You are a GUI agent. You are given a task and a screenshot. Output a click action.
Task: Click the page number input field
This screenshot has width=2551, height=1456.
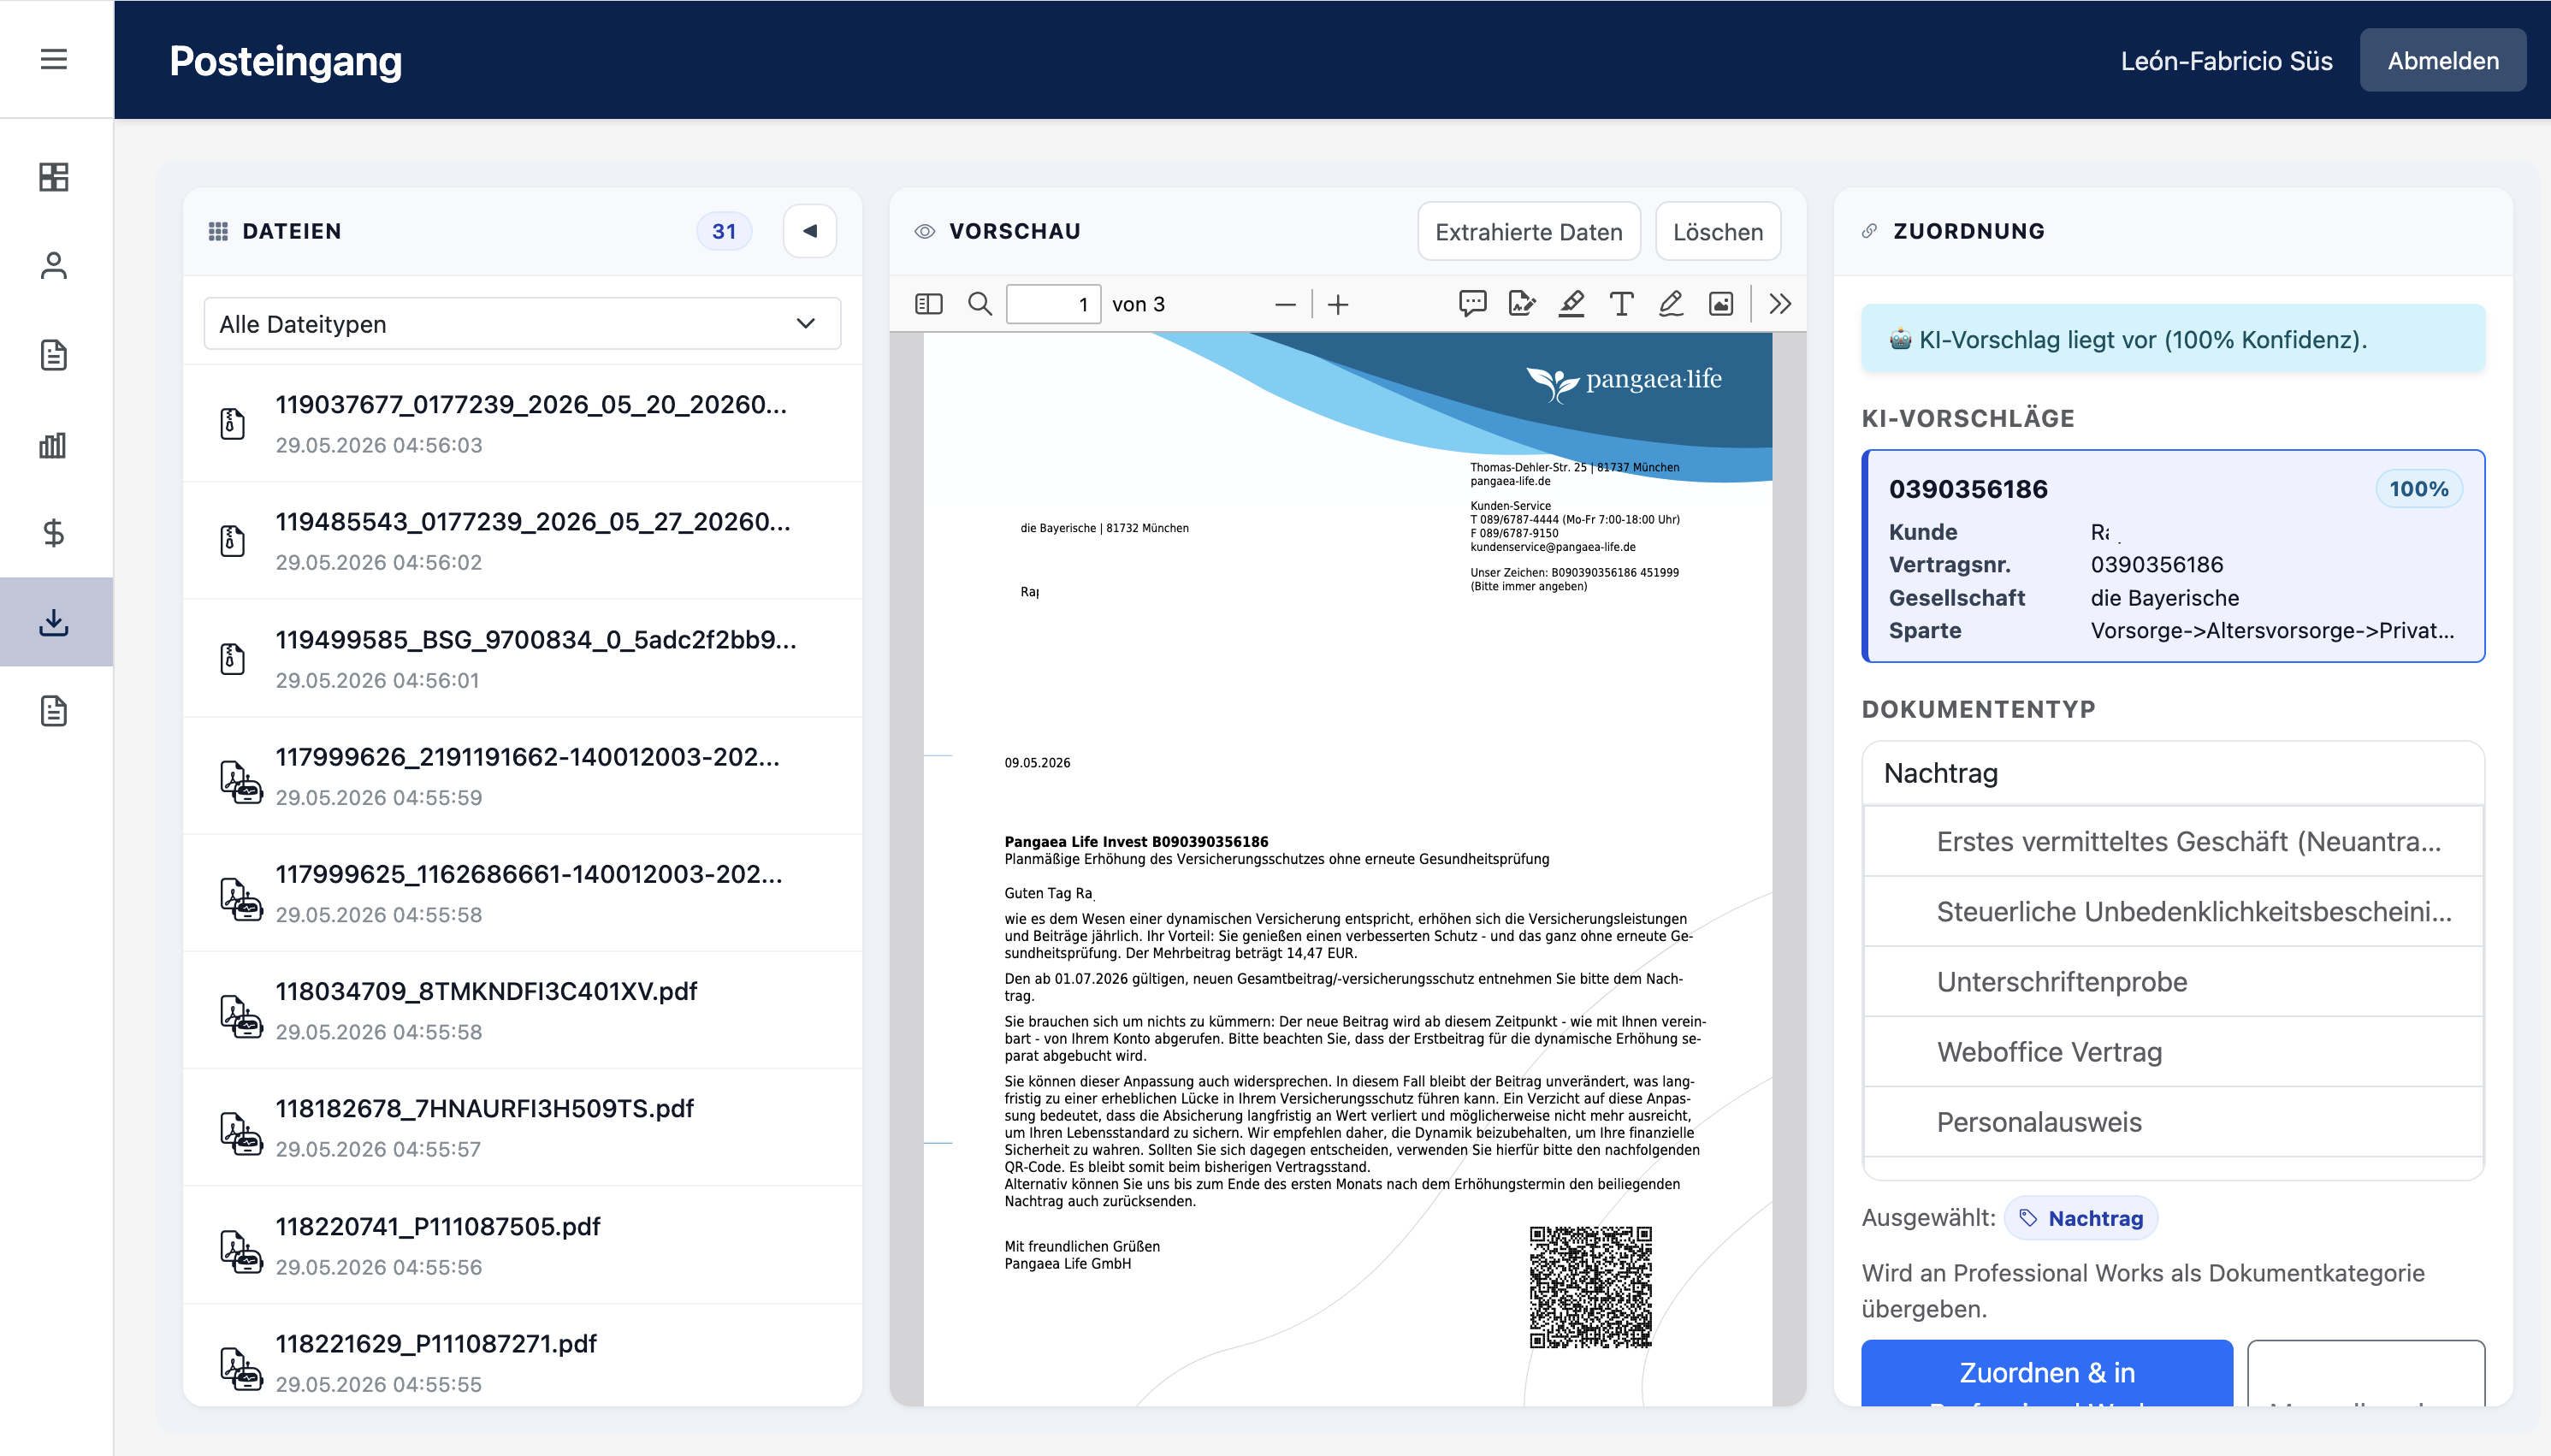[x=1053, y=304]
